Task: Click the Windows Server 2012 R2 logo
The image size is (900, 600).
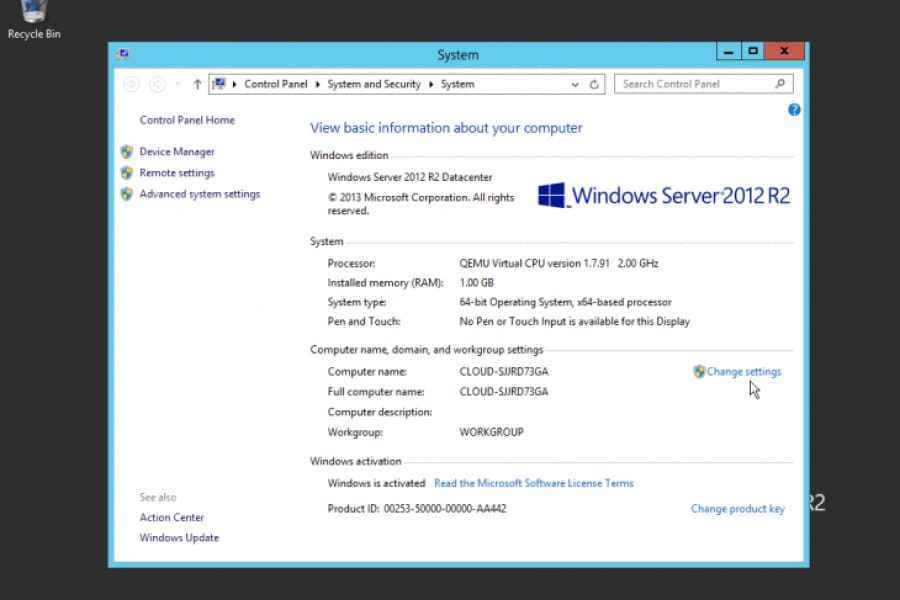Action: point(664,196)
